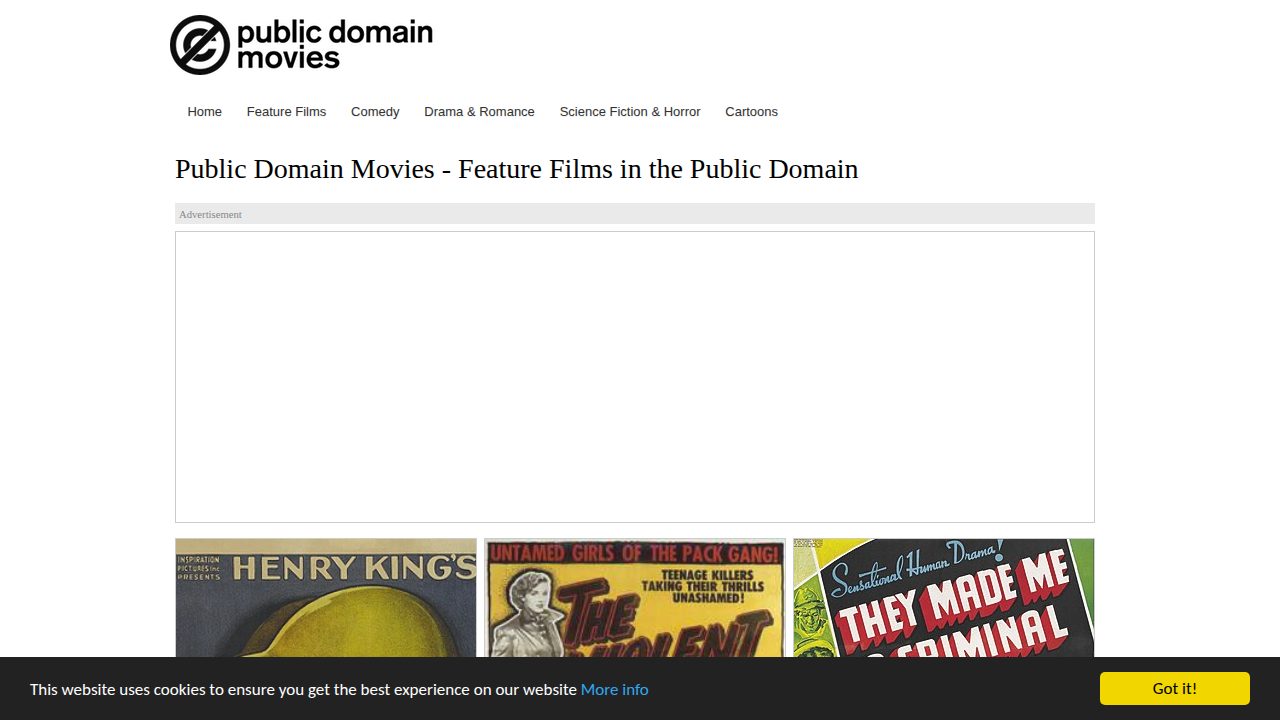Browse Science Fiction & Horror movies
The width and height of the screenshot is (1280, 720).
click(x=630, y=112)
